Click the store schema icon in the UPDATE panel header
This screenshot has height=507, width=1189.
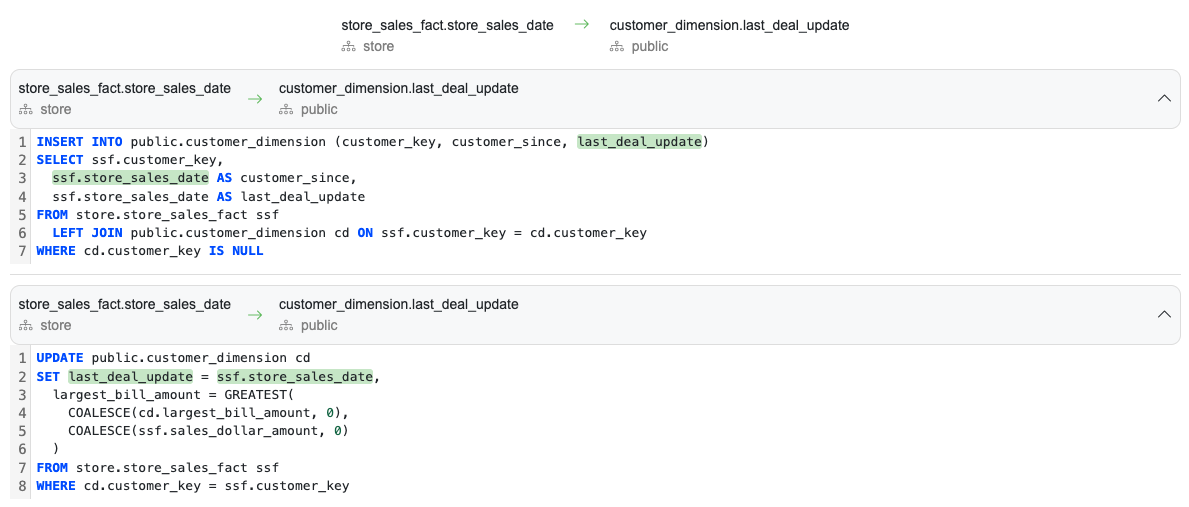pos(26,326)
